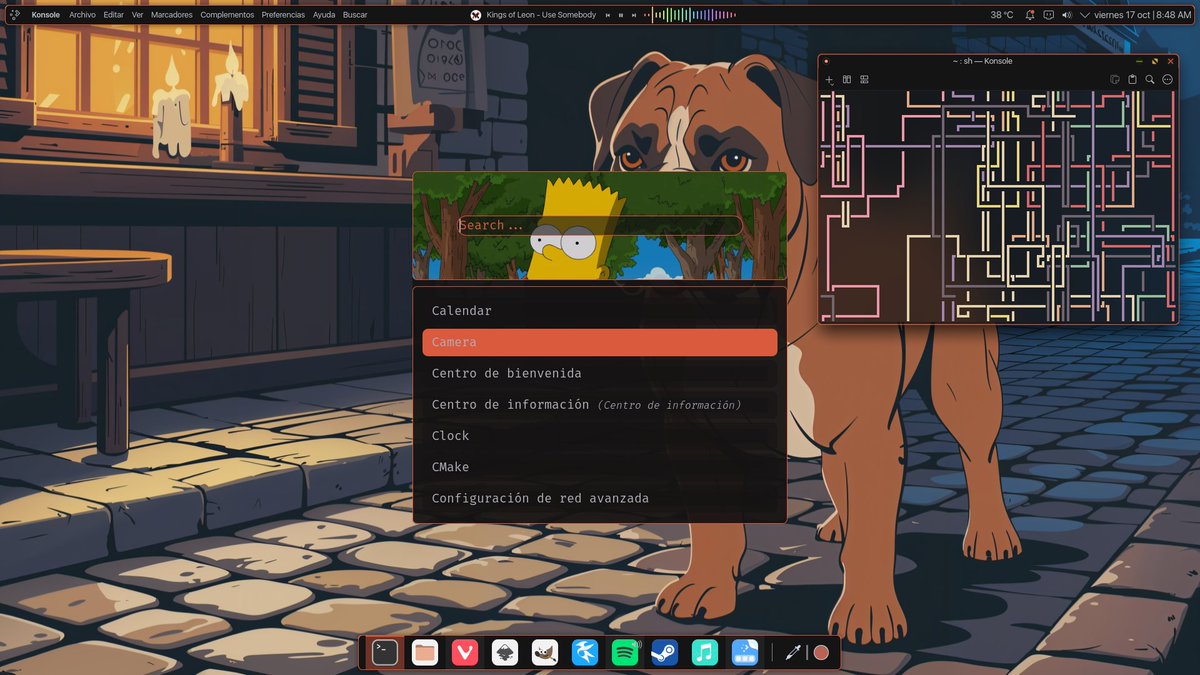Open the blue bird app in dock
The height and width of the screenshot is (675, 1200).
coord(584,653)
